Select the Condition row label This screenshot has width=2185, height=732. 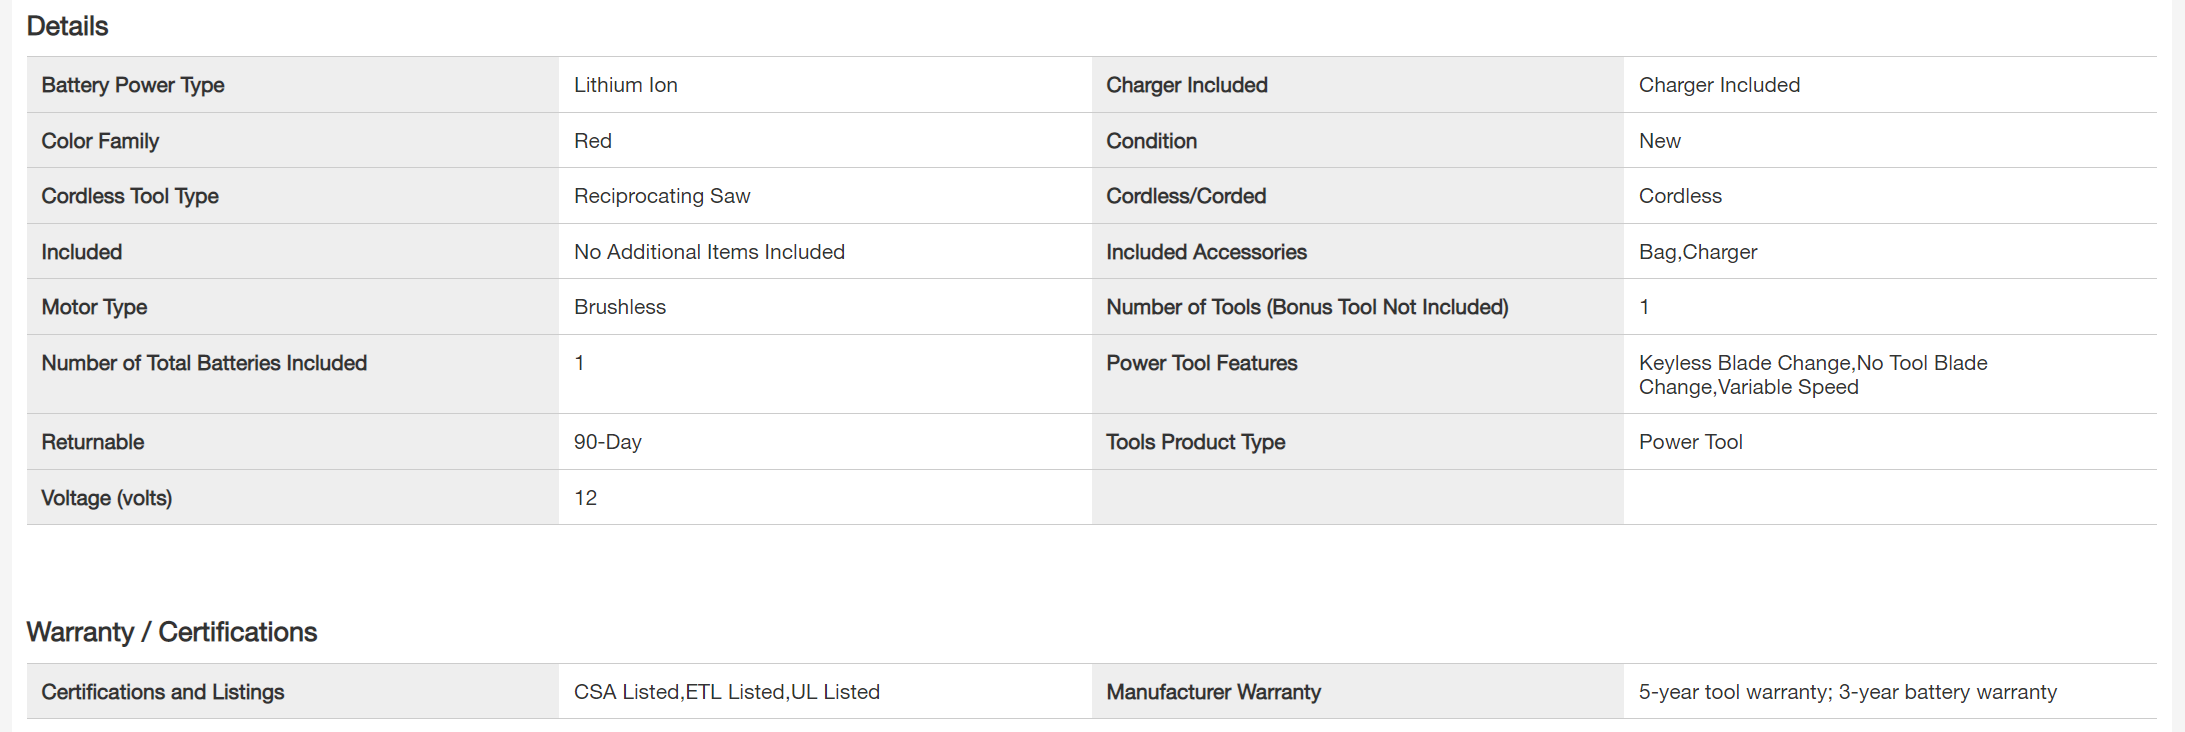[x=1151, y=141]
